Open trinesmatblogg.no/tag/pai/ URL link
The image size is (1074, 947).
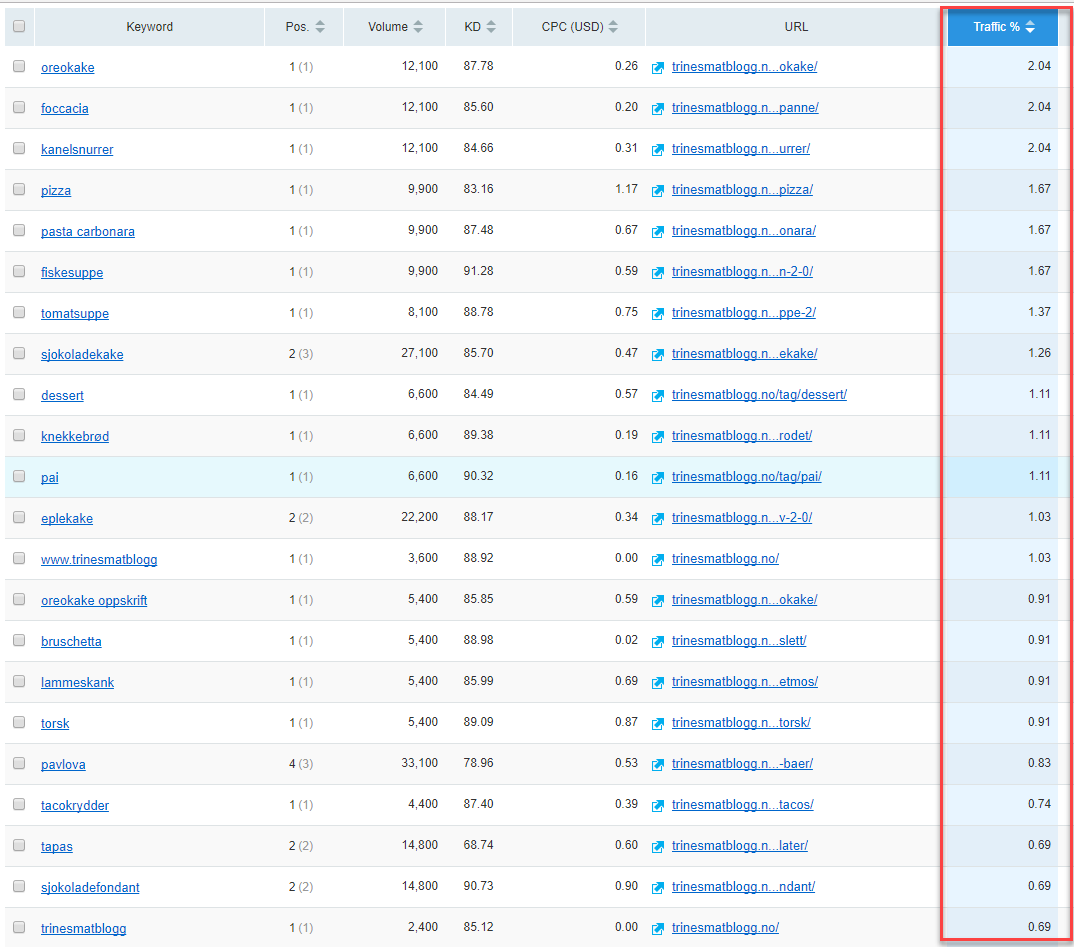(747, 477)
